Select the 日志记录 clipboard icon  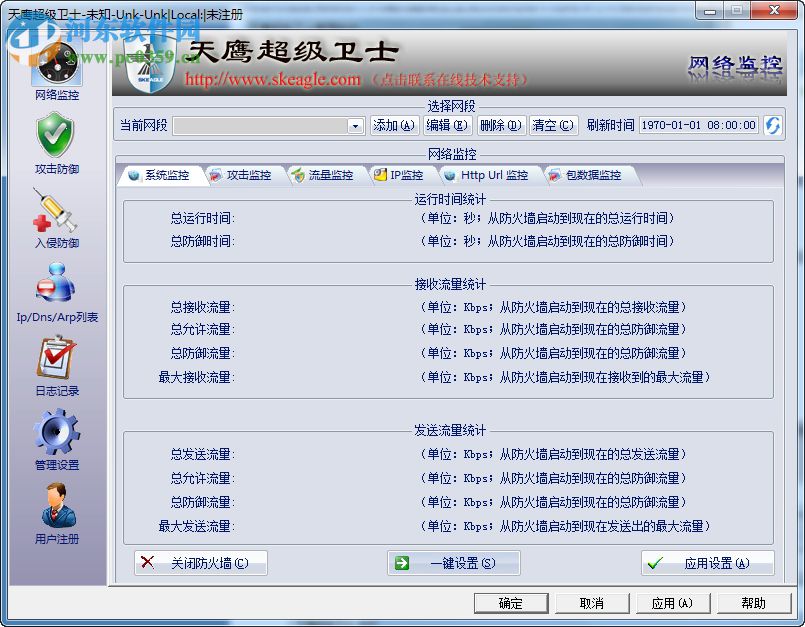(x=55, y=360)
